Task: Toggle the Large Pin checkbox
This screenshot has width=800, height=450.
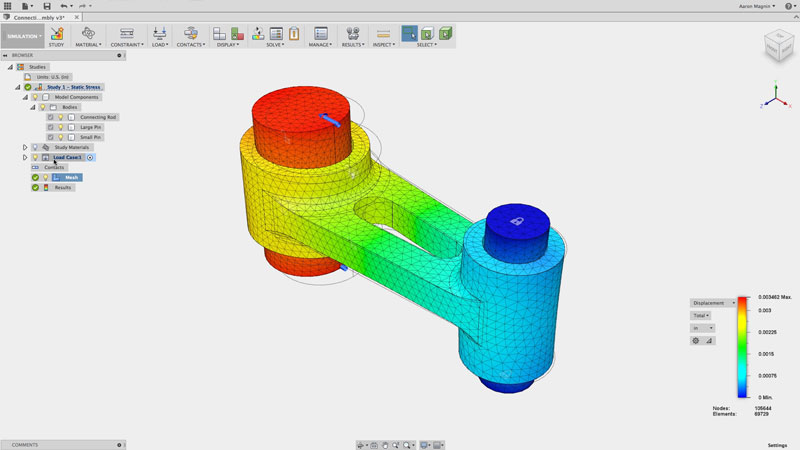Action: pos(51,127)
